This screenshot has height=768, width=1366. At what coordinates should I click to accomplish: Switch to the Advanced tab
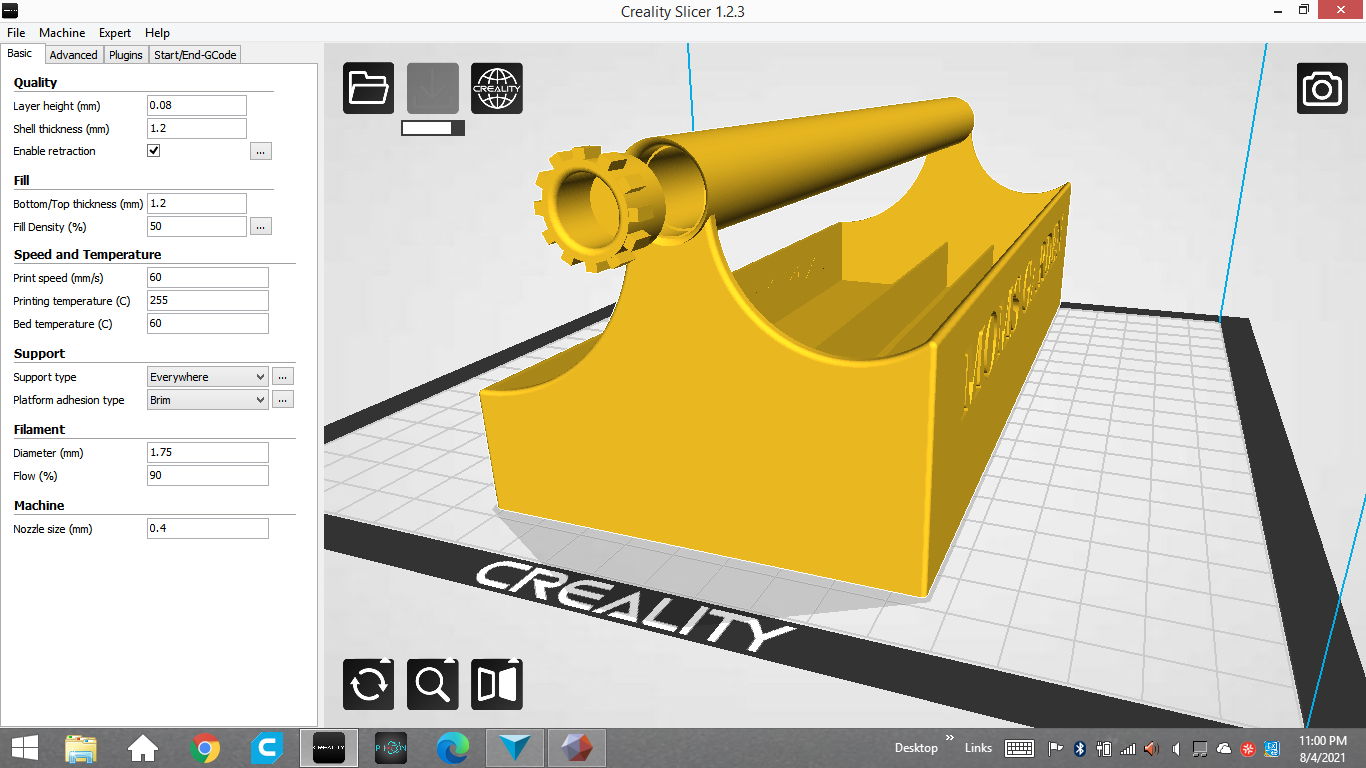(x=73, y=55)
